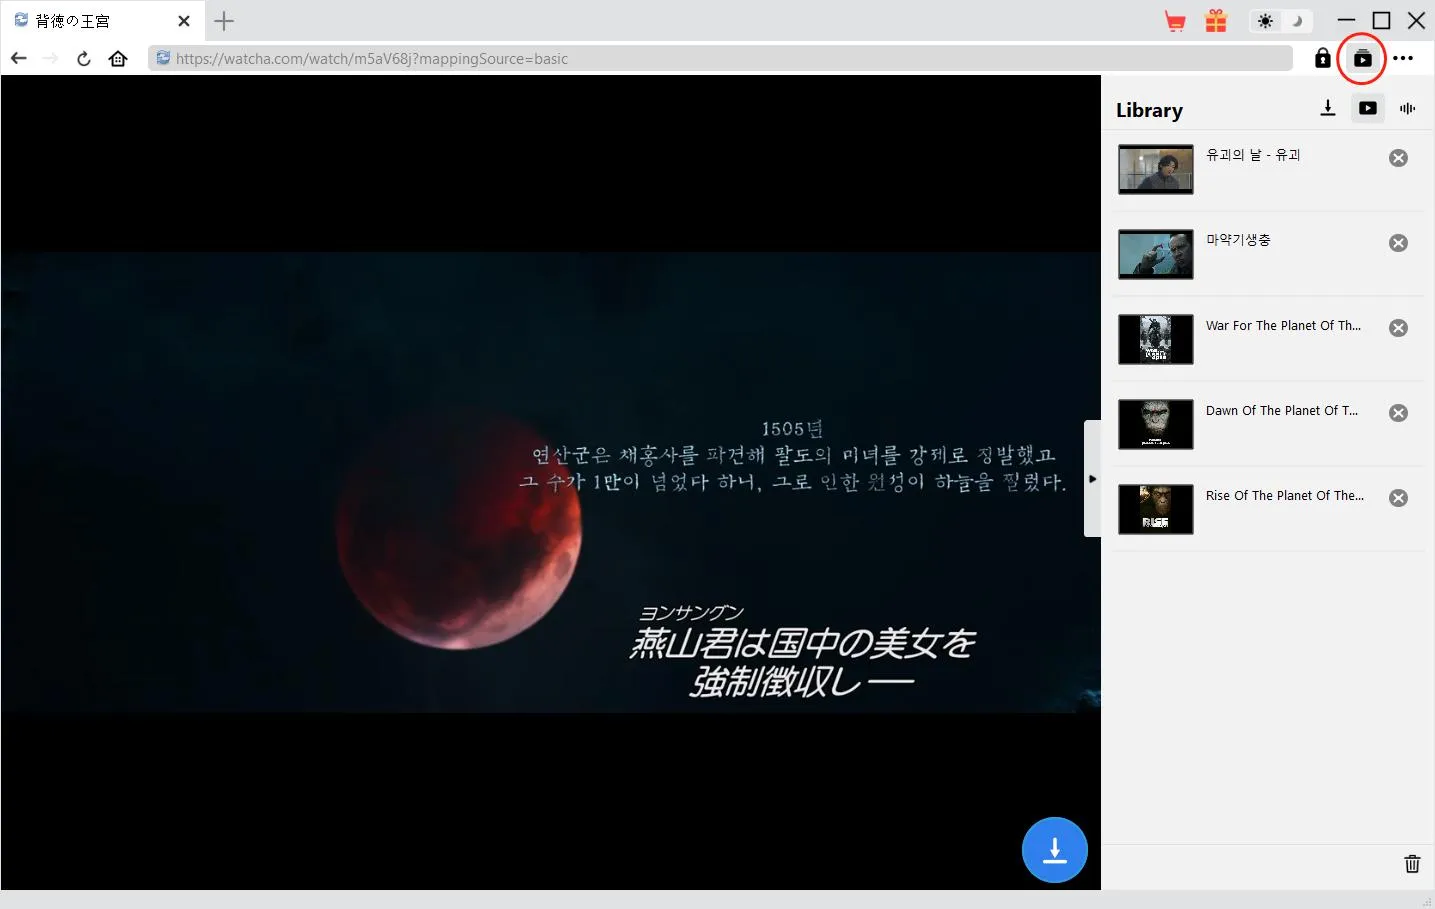
Task: Switch to the Video library tab
Action: (x=1367, y=108)
